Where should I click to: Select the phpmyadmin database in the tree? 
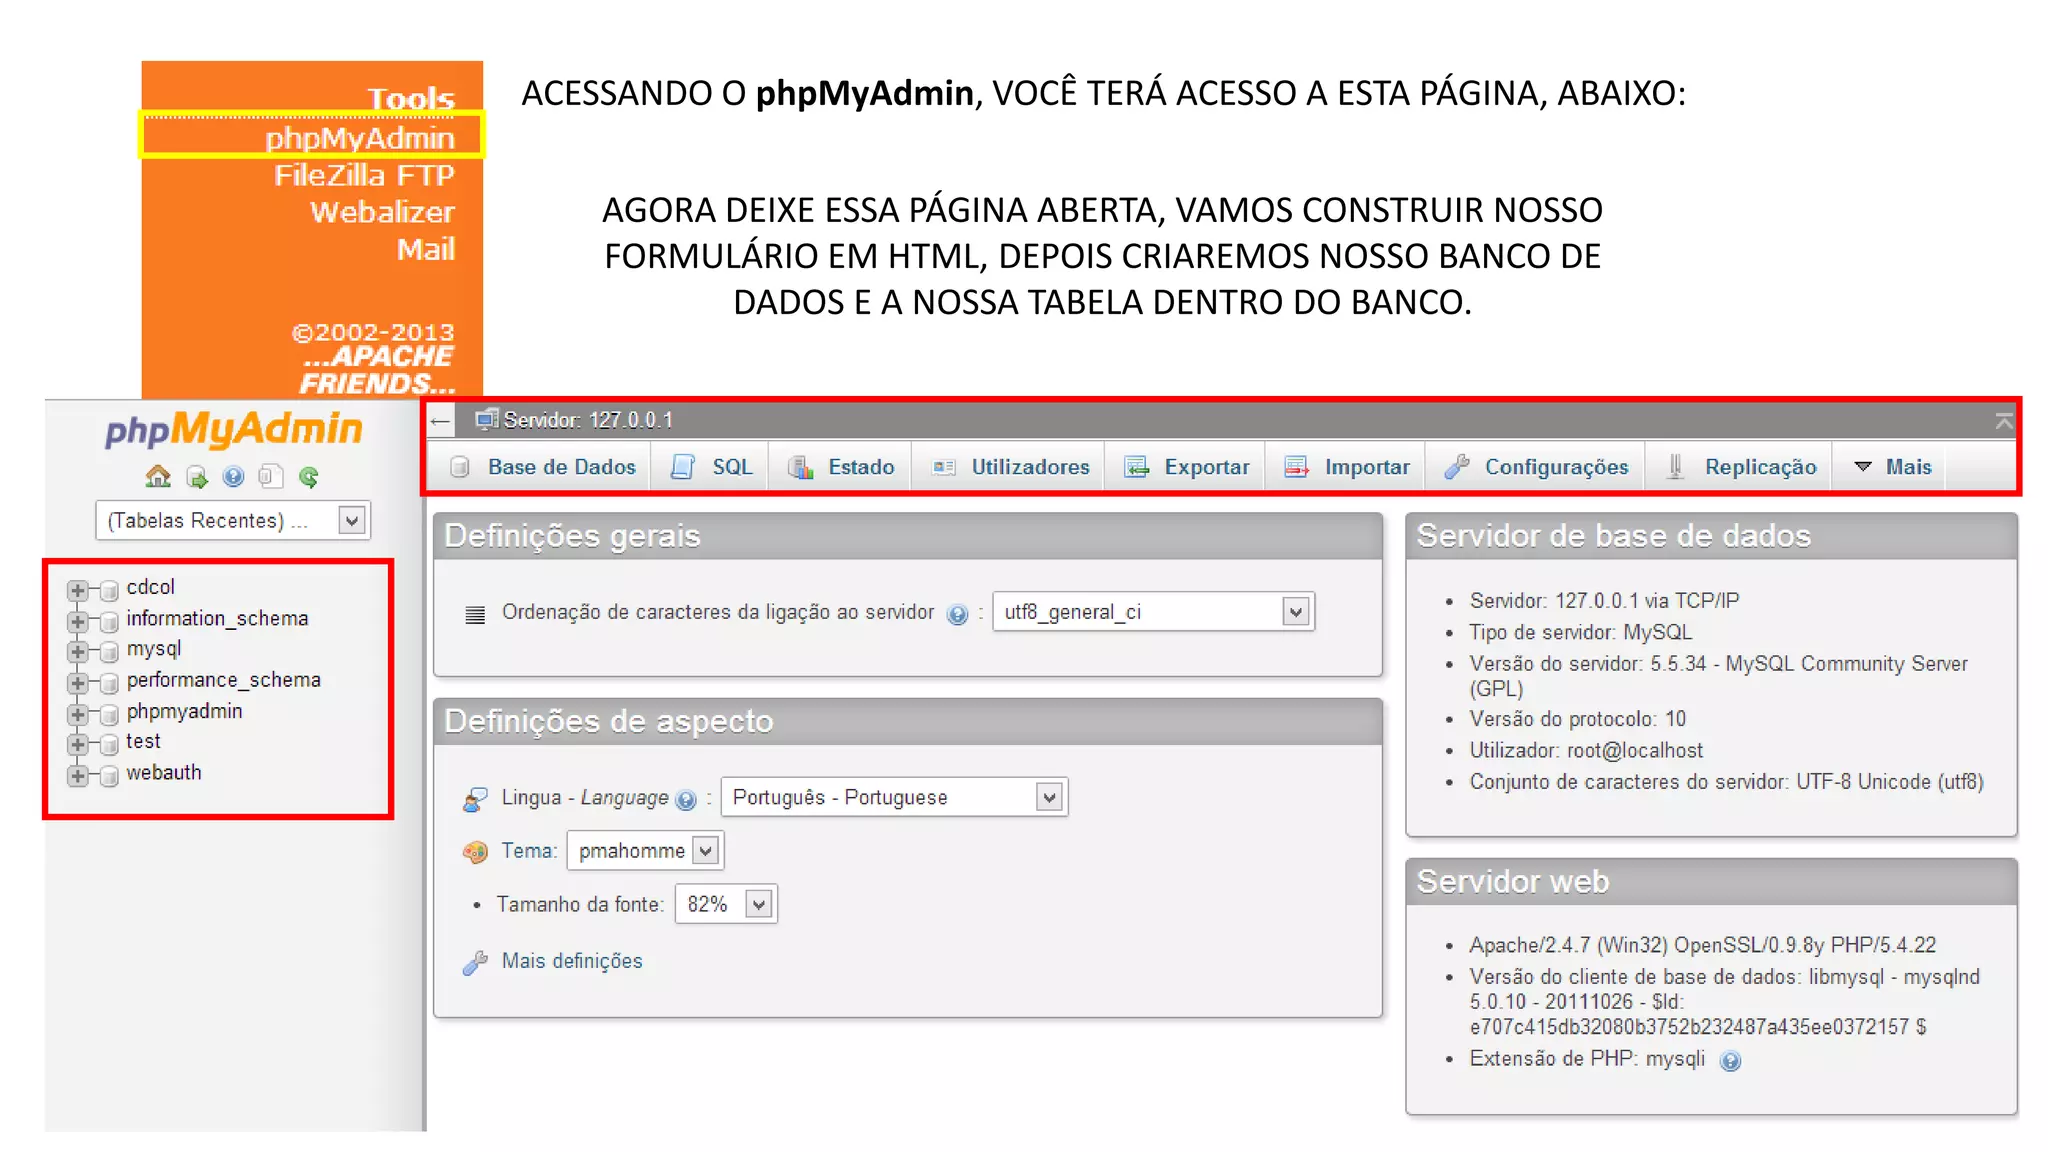[184, 712]
